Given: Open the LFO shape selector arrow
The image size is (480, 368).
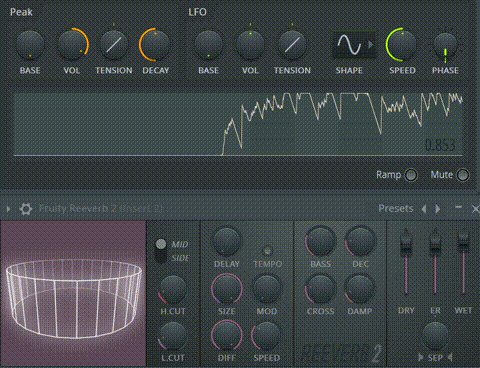Looking at the screenshot, I should pyautogui.click(x=371, y=45).
